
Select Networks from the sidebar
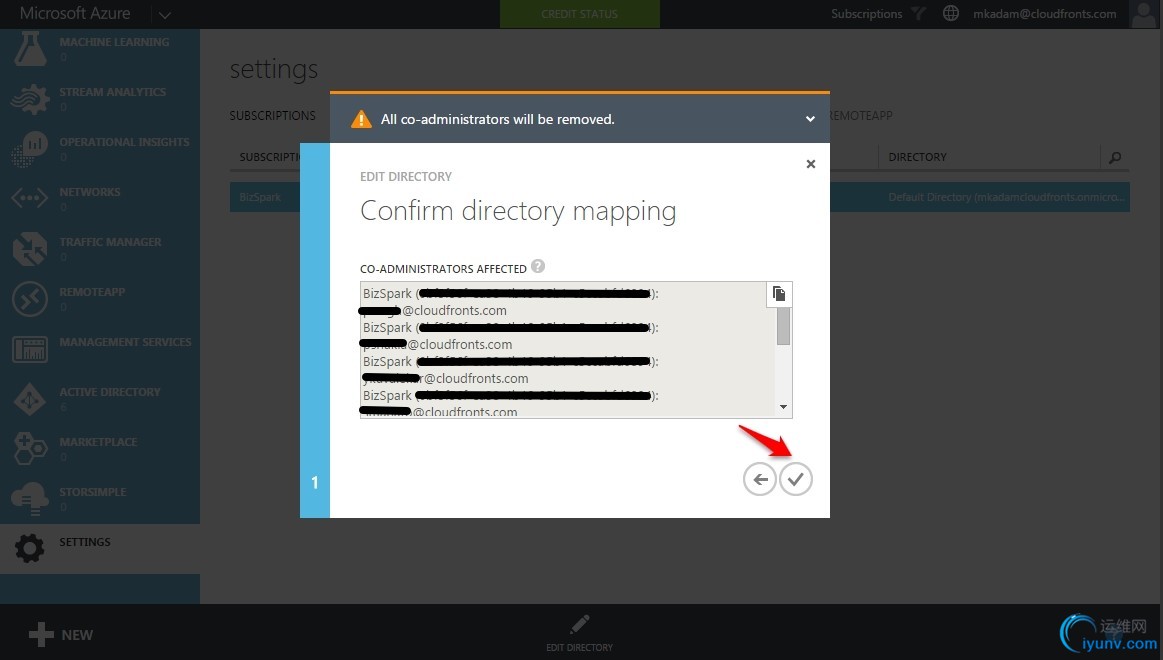pos(100,199)
